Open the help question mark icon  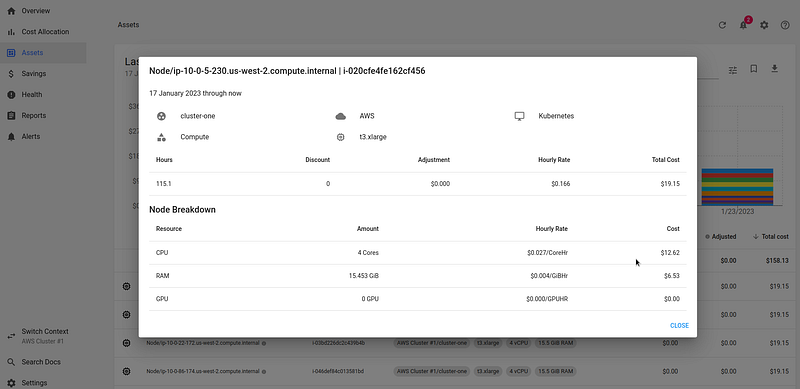pos(785,25)
